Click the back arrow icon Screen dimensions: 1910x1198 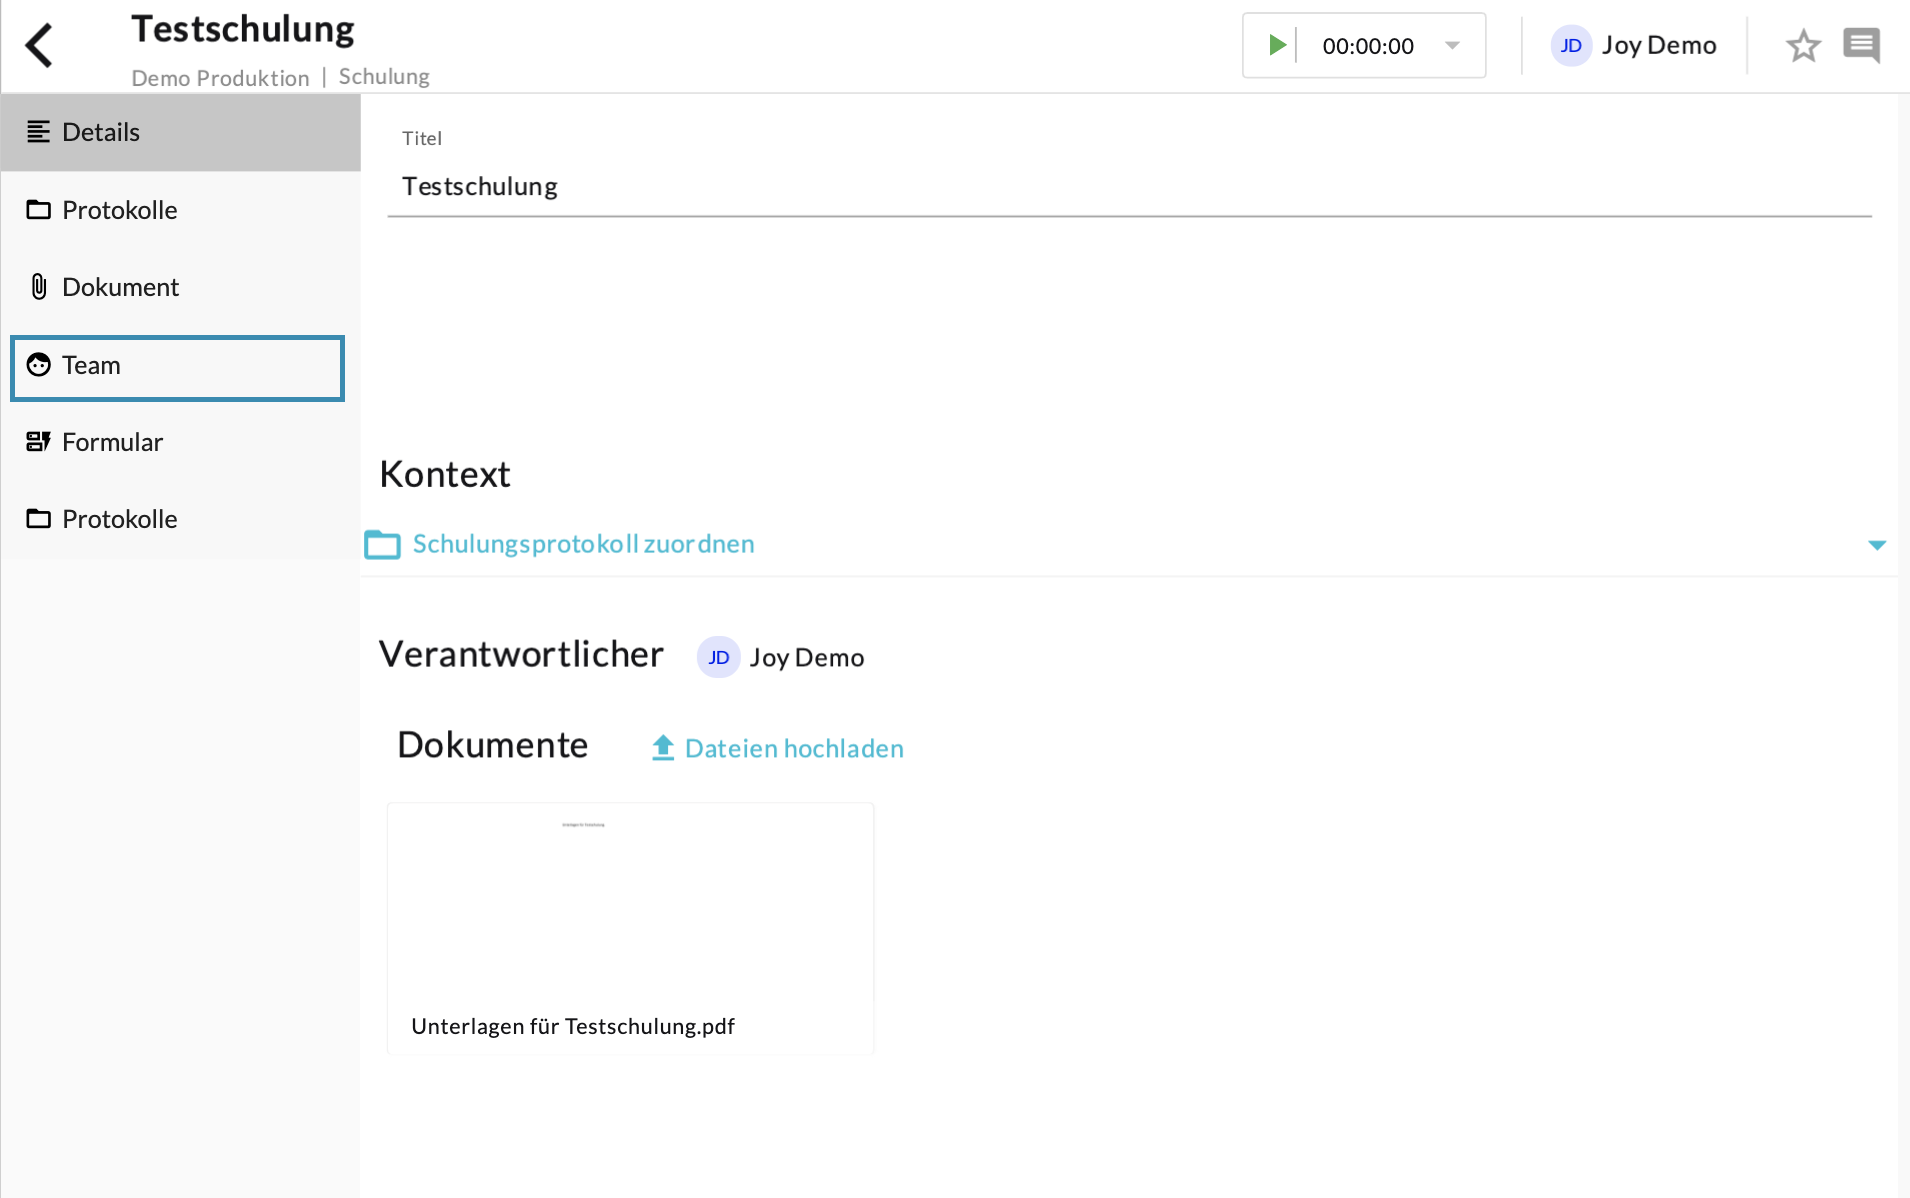coord(40,46)
